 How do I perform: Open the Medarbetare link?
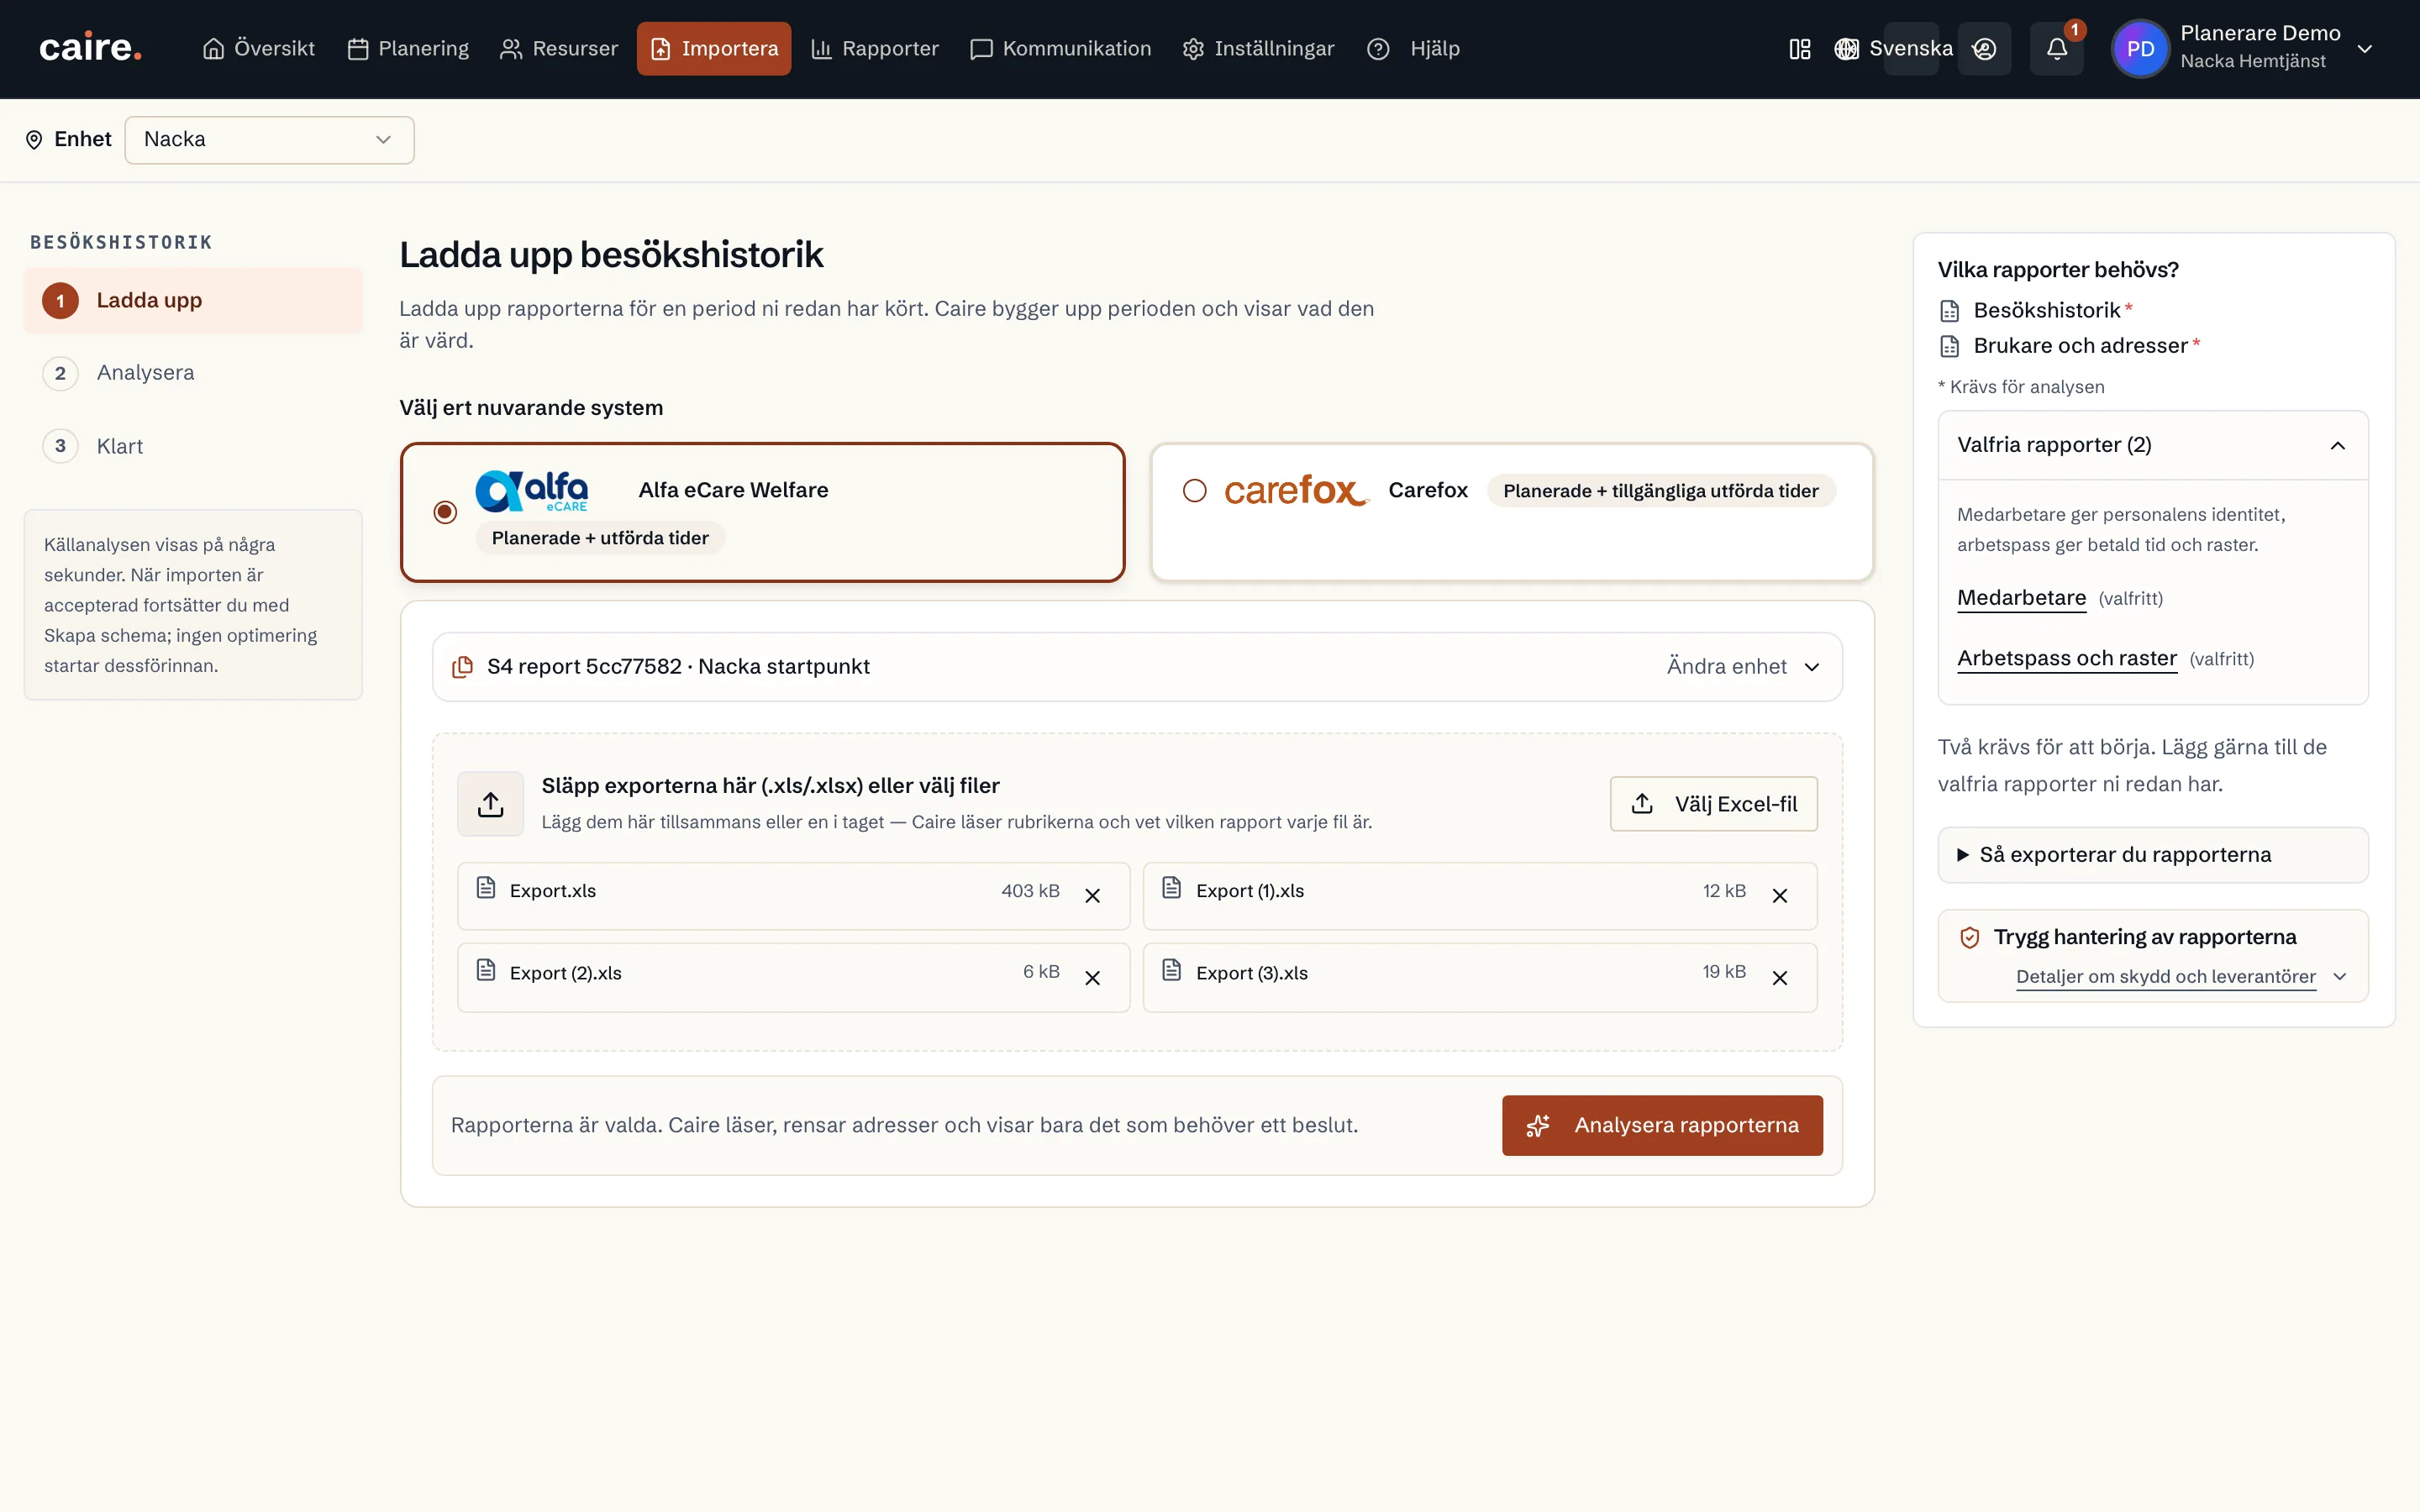click(x=2021, y=598)
